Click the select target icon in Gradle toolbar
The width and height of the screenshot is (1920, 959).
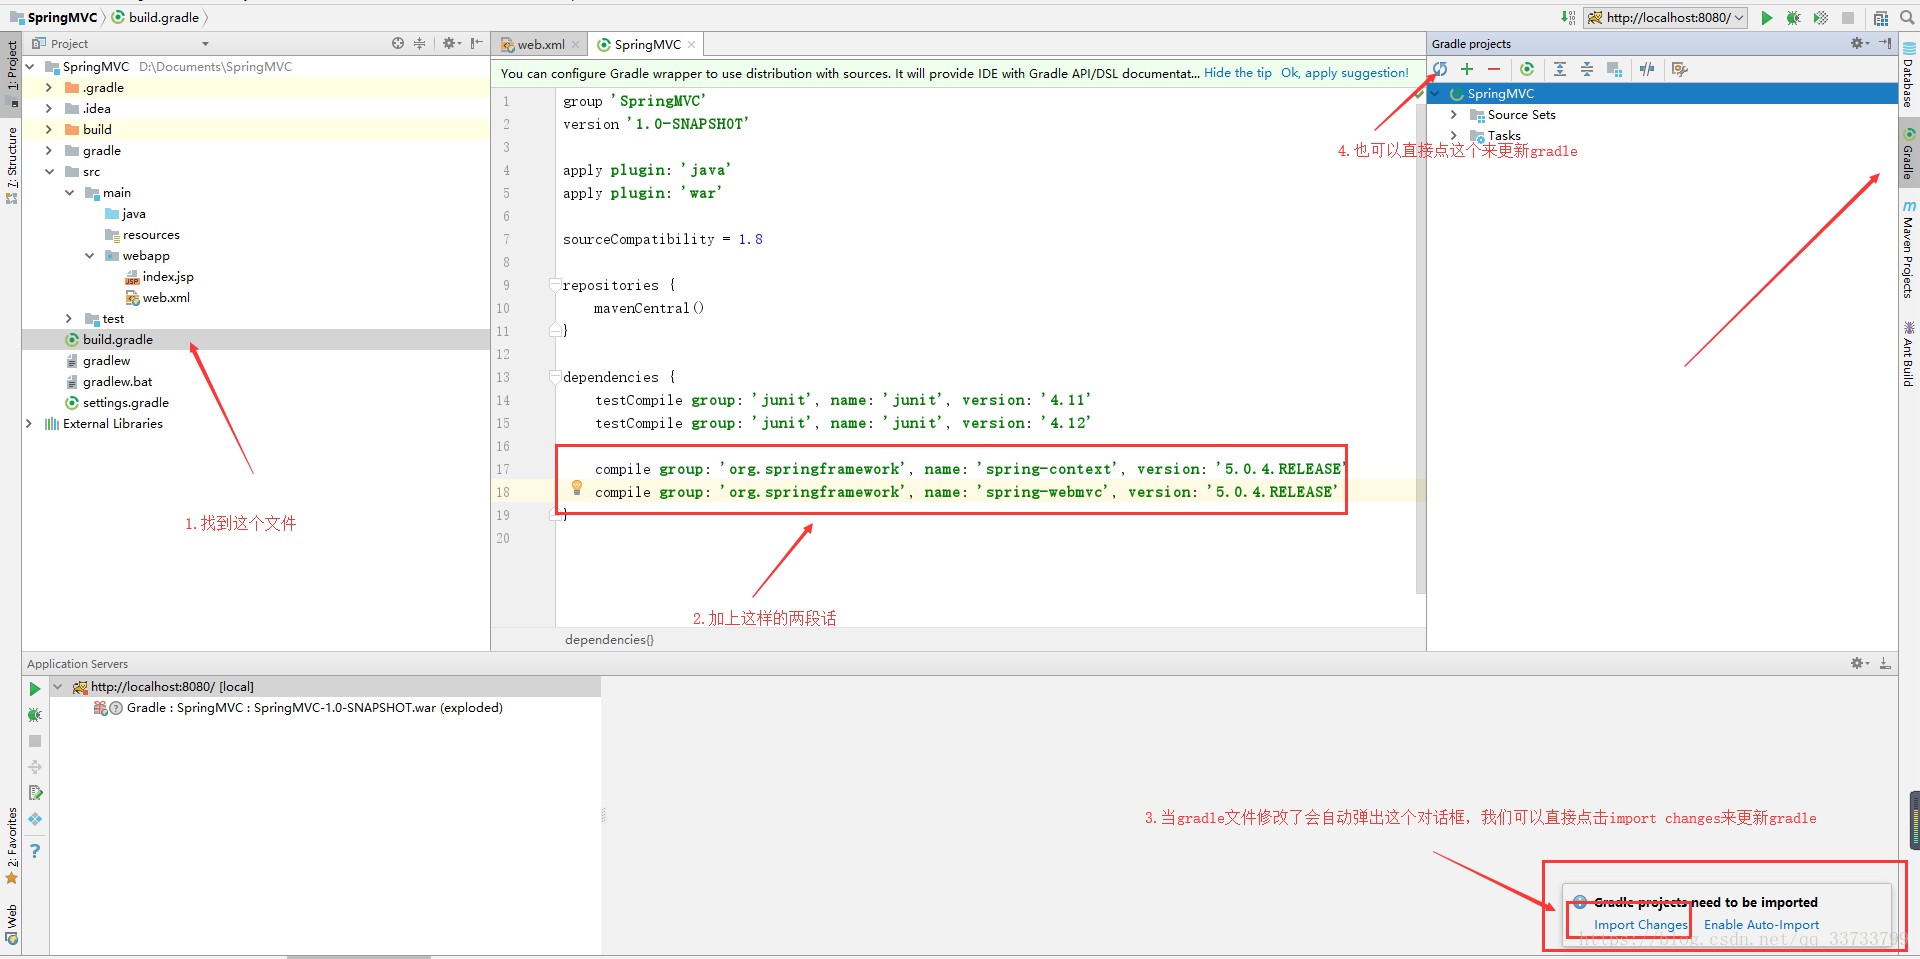[x=1614, y=69]
